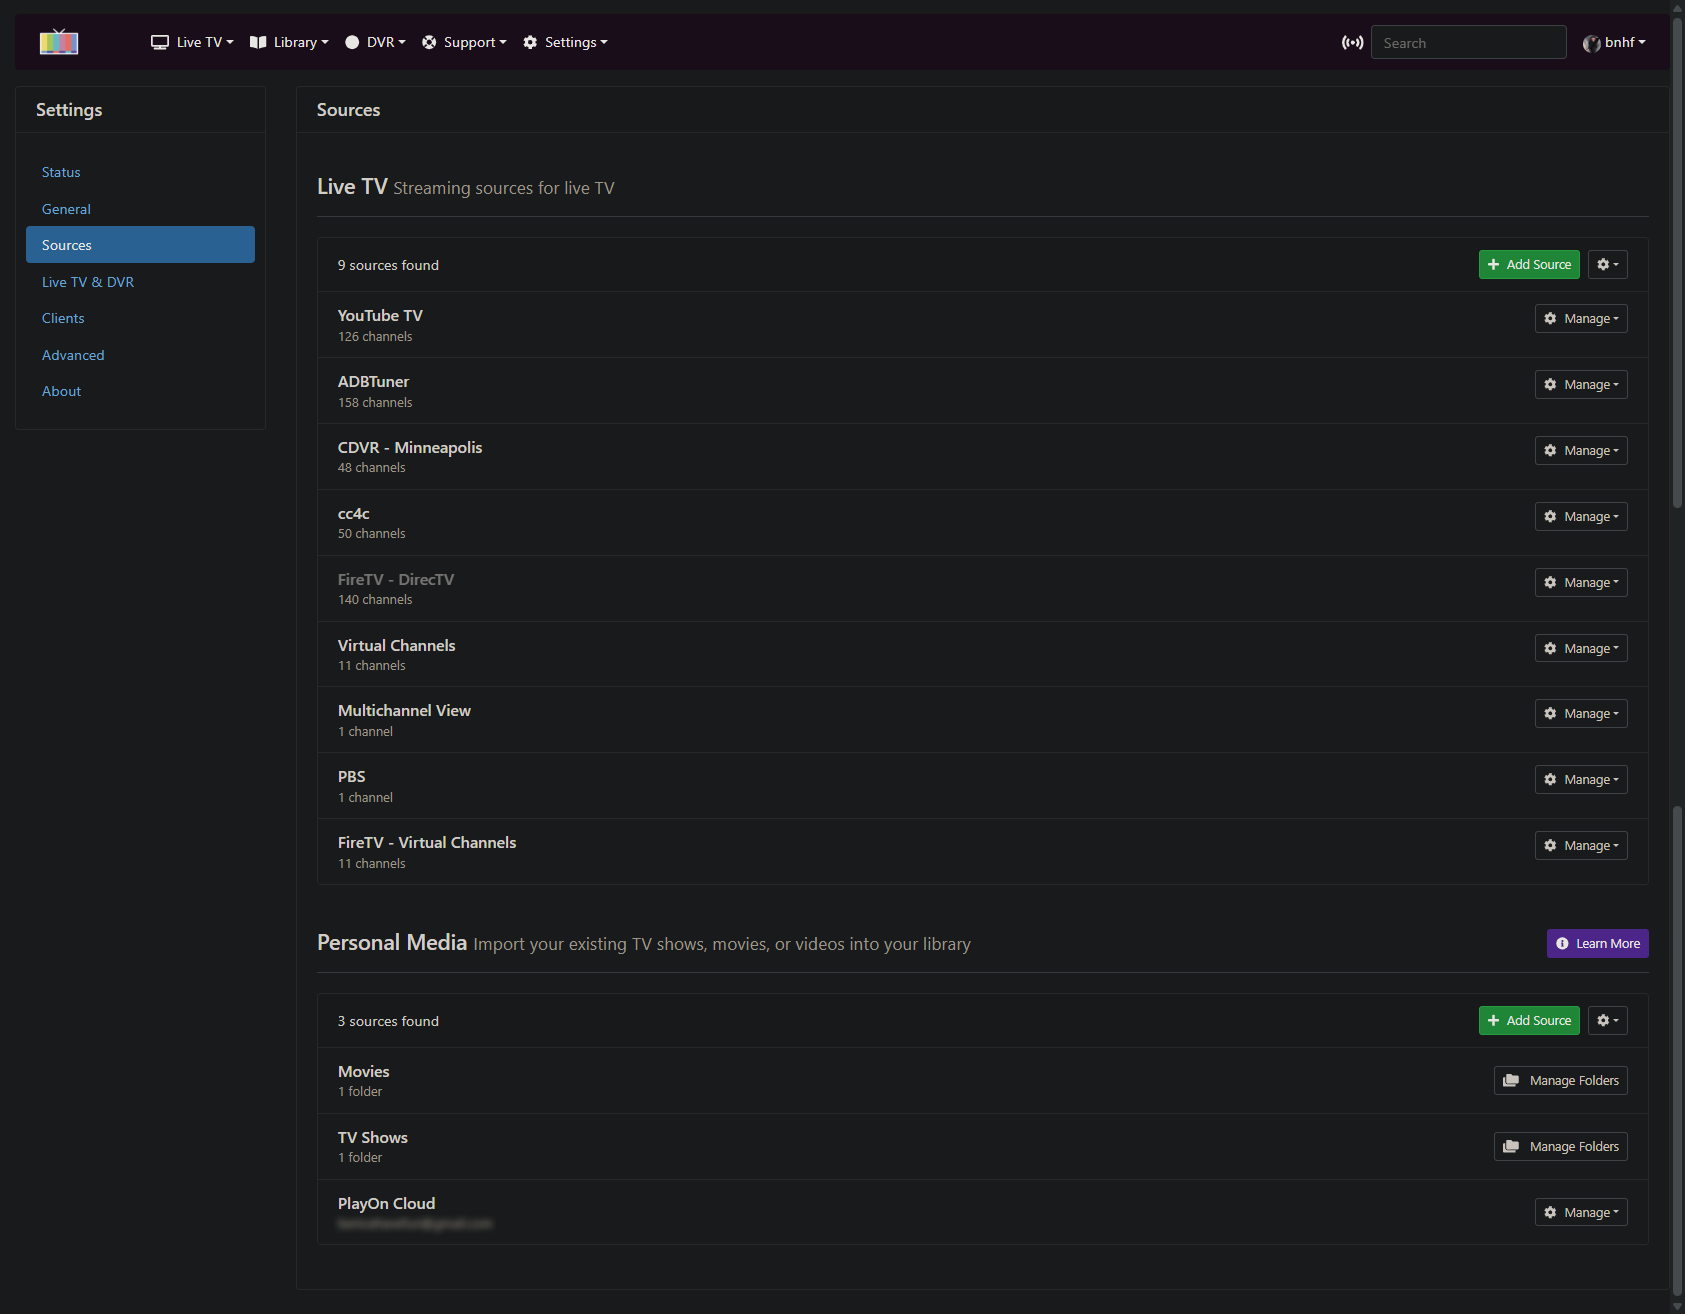
Task: Open Live TV & DVR settings
Action: pos(88,281)
